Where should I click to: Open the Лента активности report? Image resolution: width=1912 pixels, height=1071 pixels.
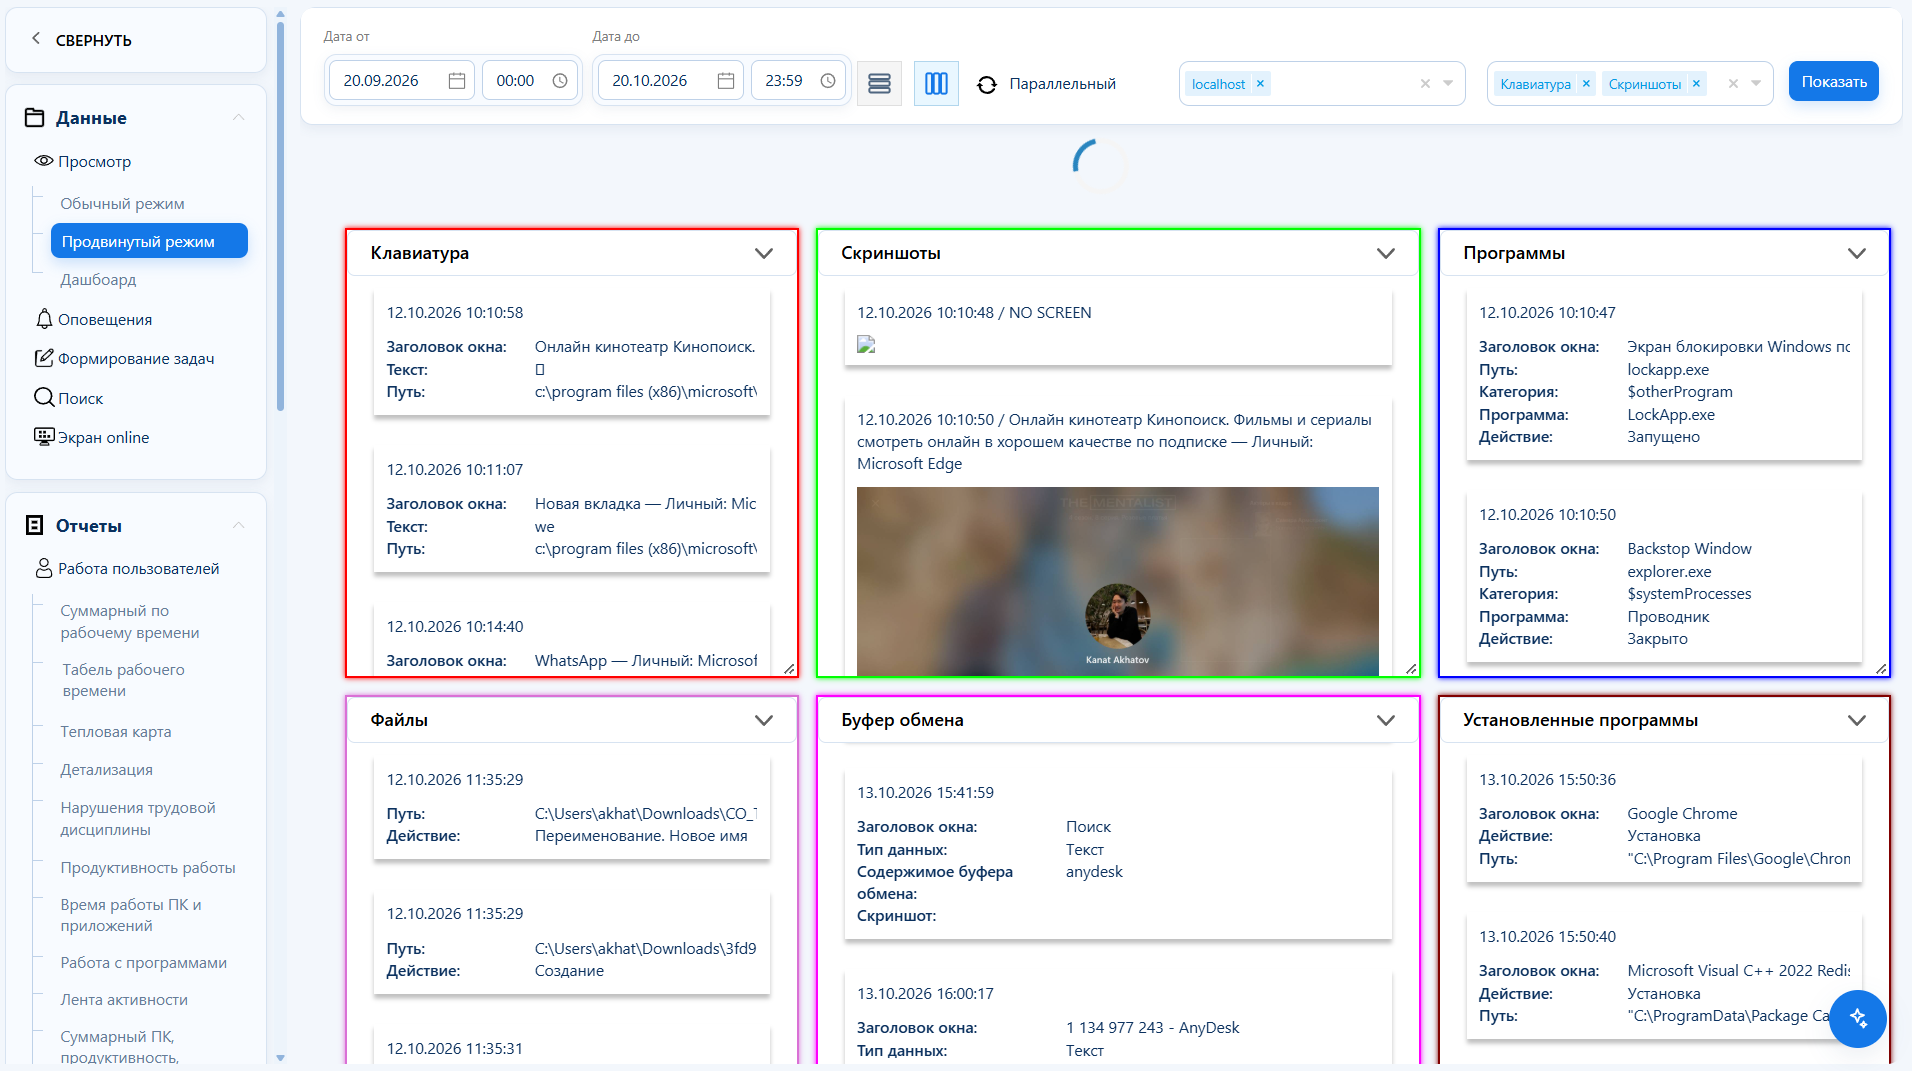(x=124, y=1000)
